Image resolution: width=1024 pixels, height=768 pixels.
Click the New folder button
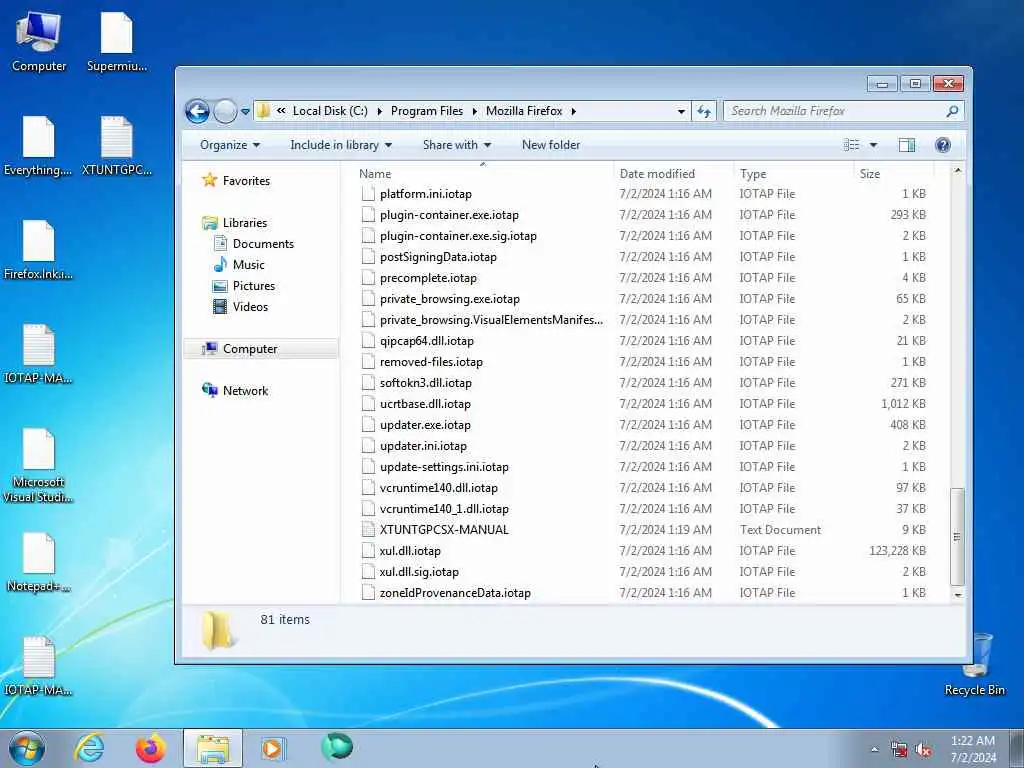551,145
